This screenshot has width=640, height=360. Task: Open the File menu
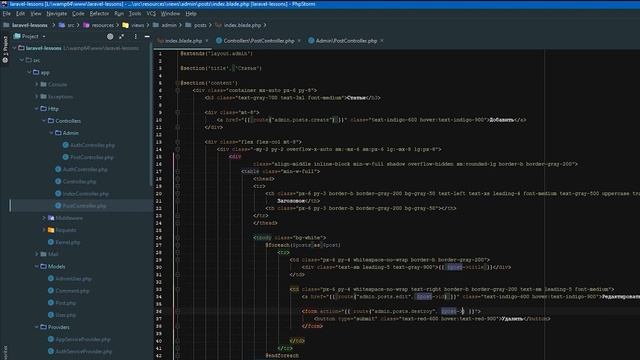pos(7,13)
